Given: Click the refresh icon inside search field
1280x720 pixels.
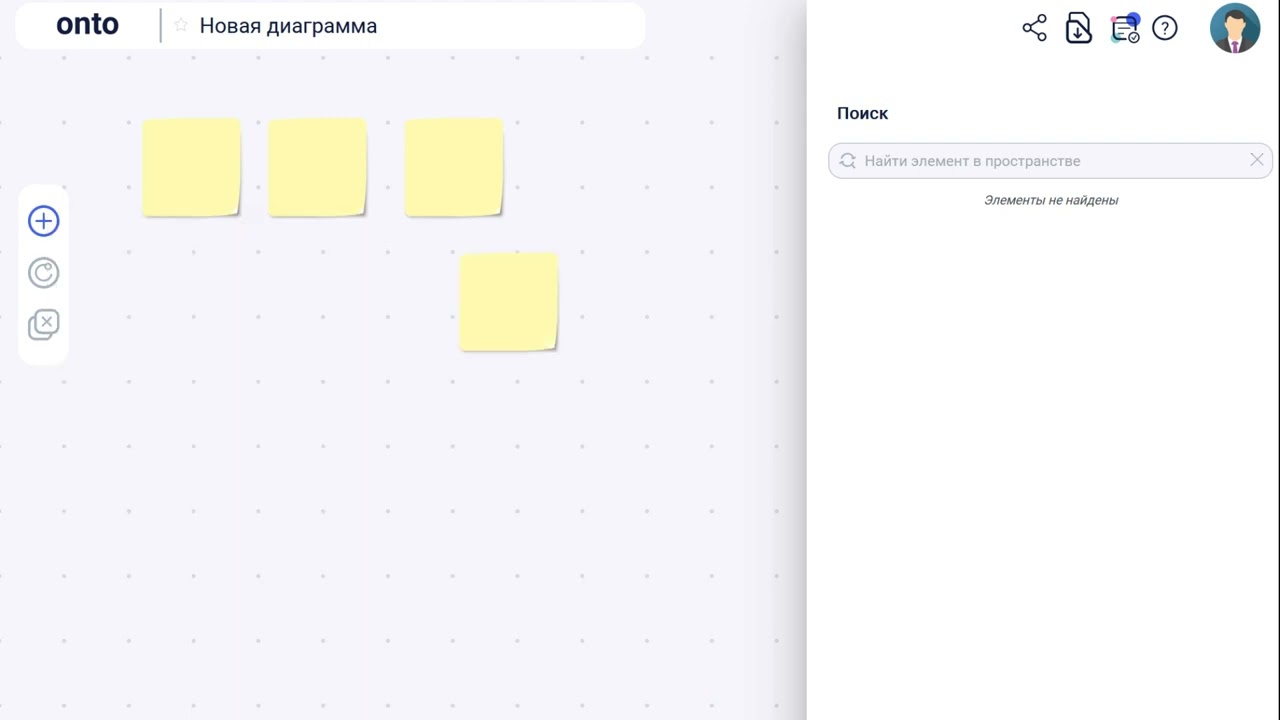Looking at the screenshot, I should click(x=848, y=160).
